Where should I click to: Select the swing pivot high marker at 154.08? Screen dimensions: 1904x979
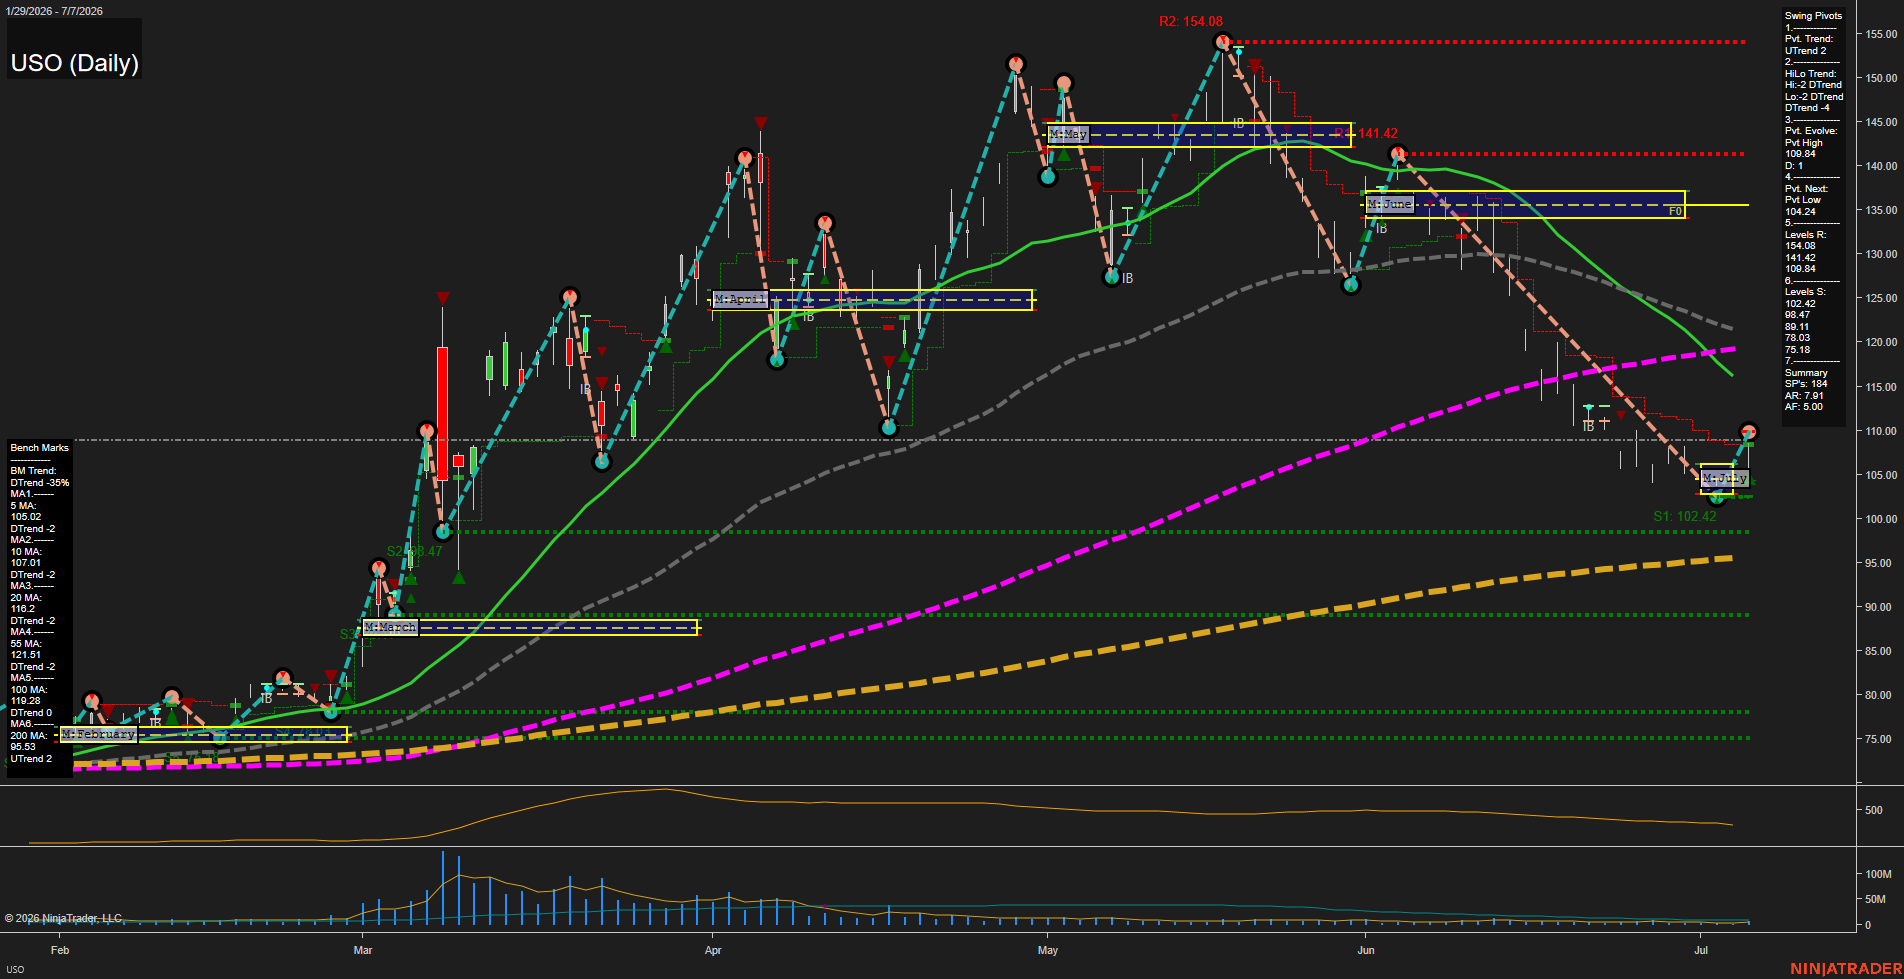tap(1222, 42)
